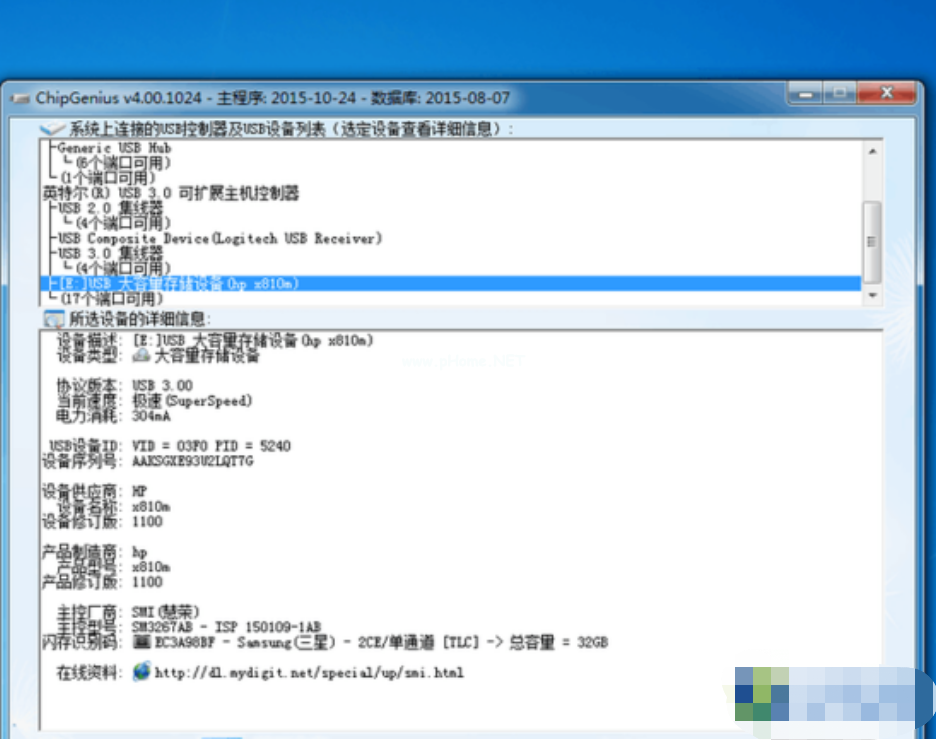Click the USB device list header icon
936x740 pixels.
click(53, 130)
